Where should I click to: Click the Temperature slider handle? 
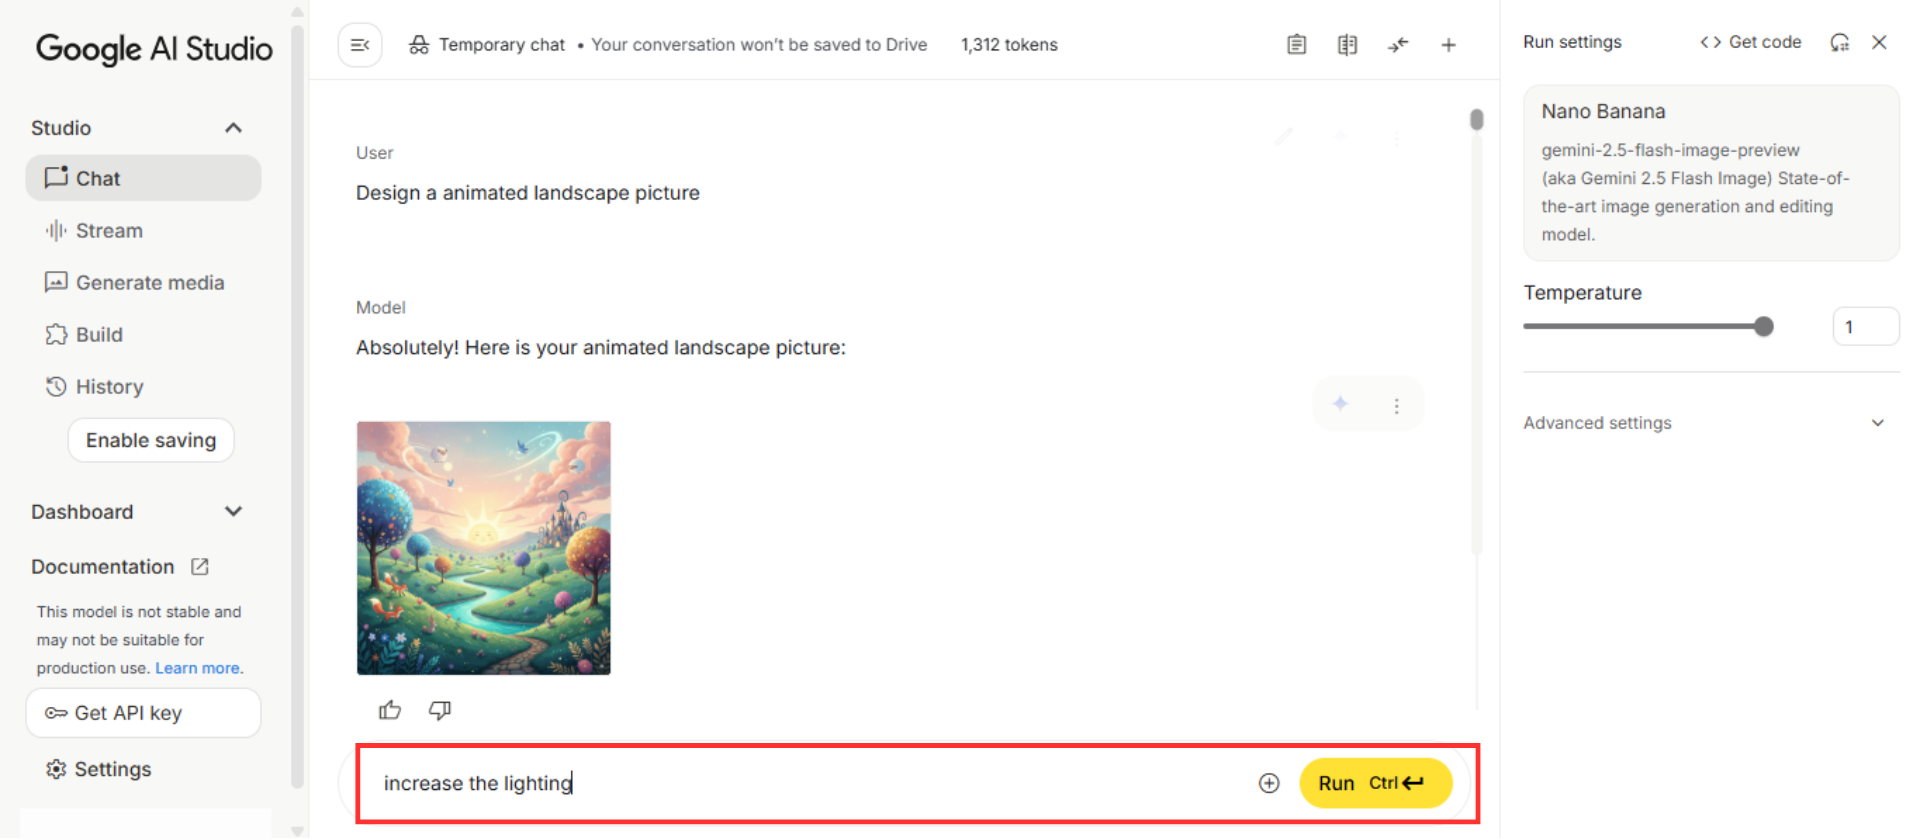[1763, 326]
